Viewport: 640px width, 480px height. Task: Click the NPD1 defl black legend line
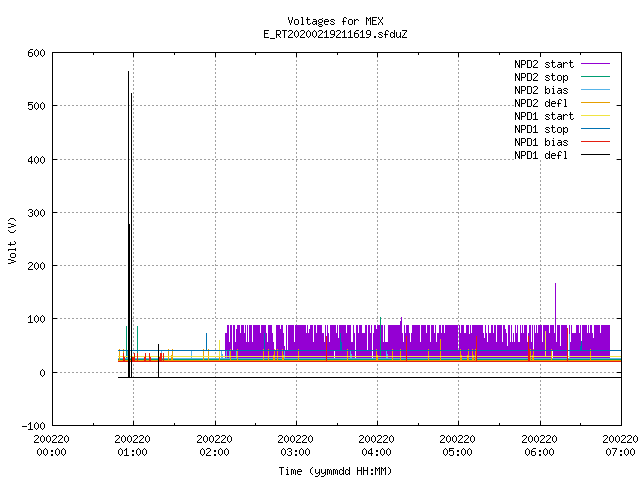[x=595, y=155]
